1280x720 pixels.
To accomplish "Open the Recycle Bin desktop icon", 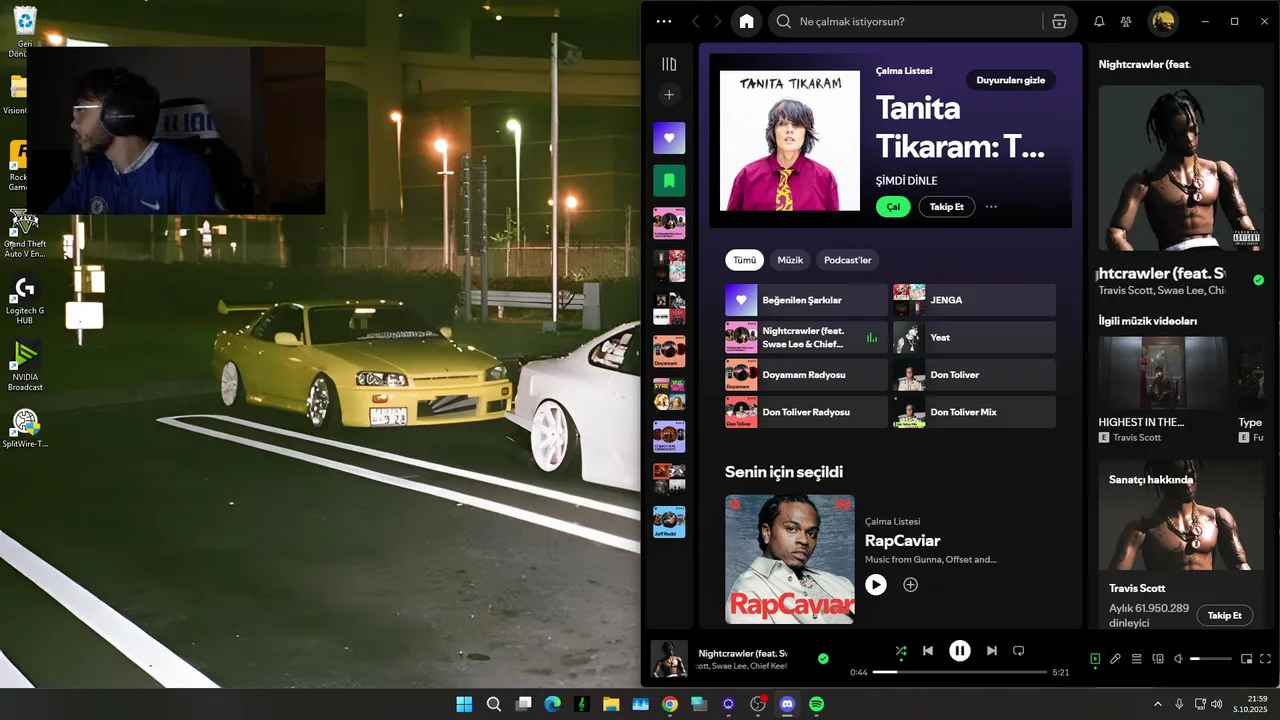I will click(x=25, y=32).
